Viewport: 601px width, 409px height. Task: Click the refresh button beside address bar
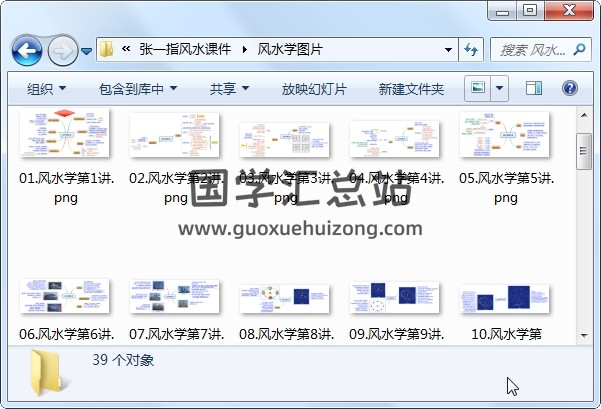pos(471,50)
